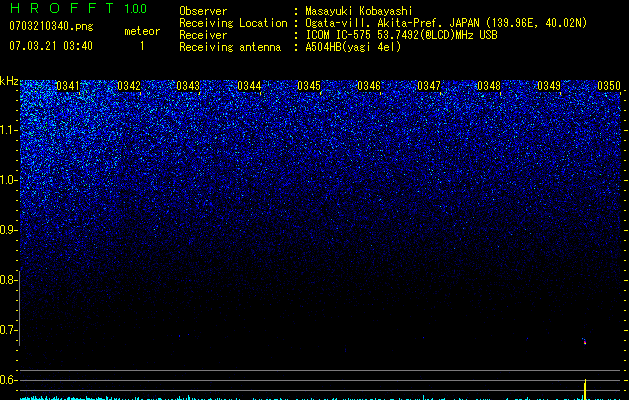This screenshot has width=629, height=400.
Task: Click the red meteor echo spot near 0349
Action: click(x=584, y=342)
